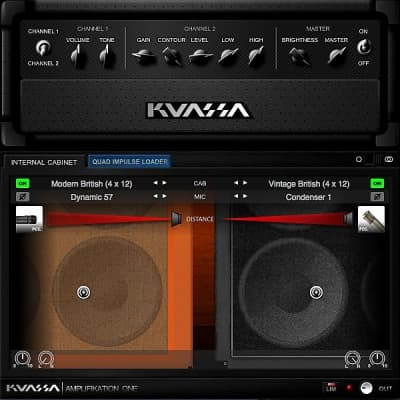Viewport: 400px width, 400px height.
Task: Click the Channel 2 Gain knob
Action: point(143,55)
